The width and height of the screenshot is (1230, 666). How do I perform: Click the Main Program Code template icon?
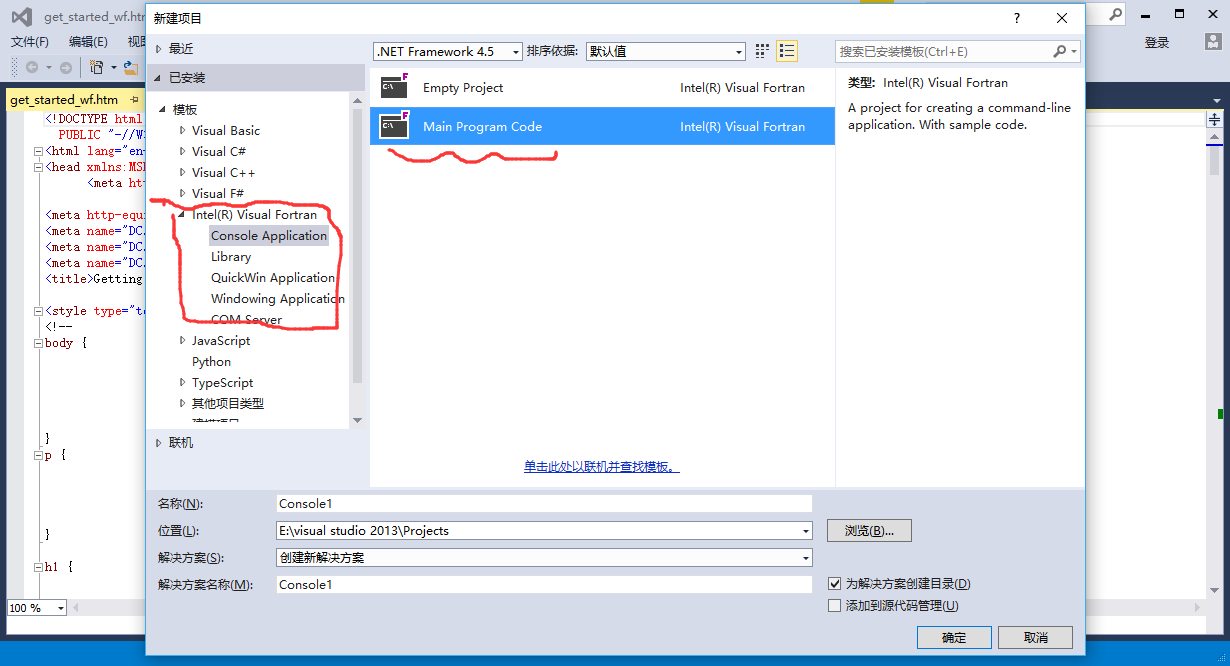pyautogui.click(x=395, y=127)
